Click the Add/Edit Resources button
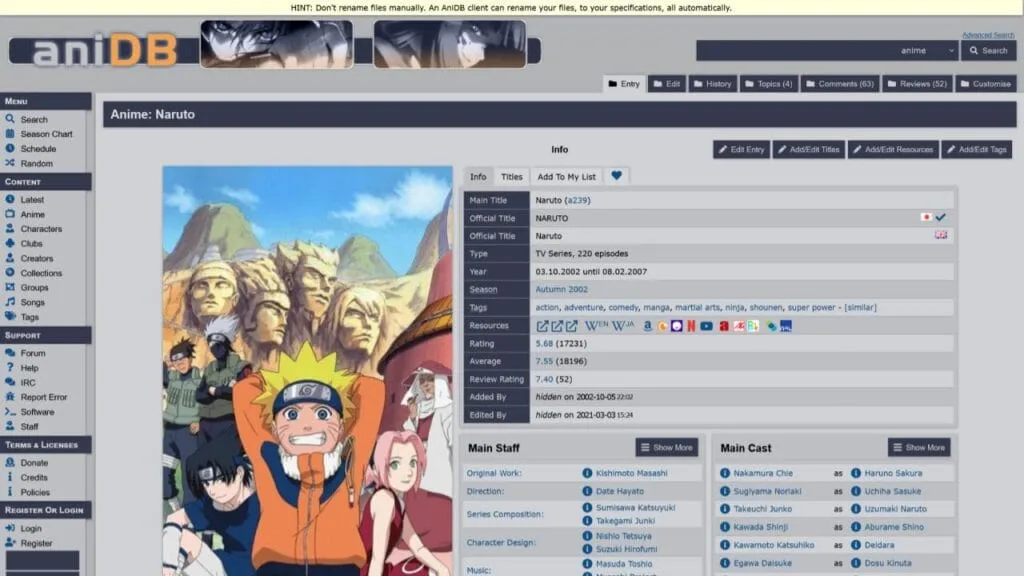This screenshot has height=576, width=1024. click(x=893, y=150)
